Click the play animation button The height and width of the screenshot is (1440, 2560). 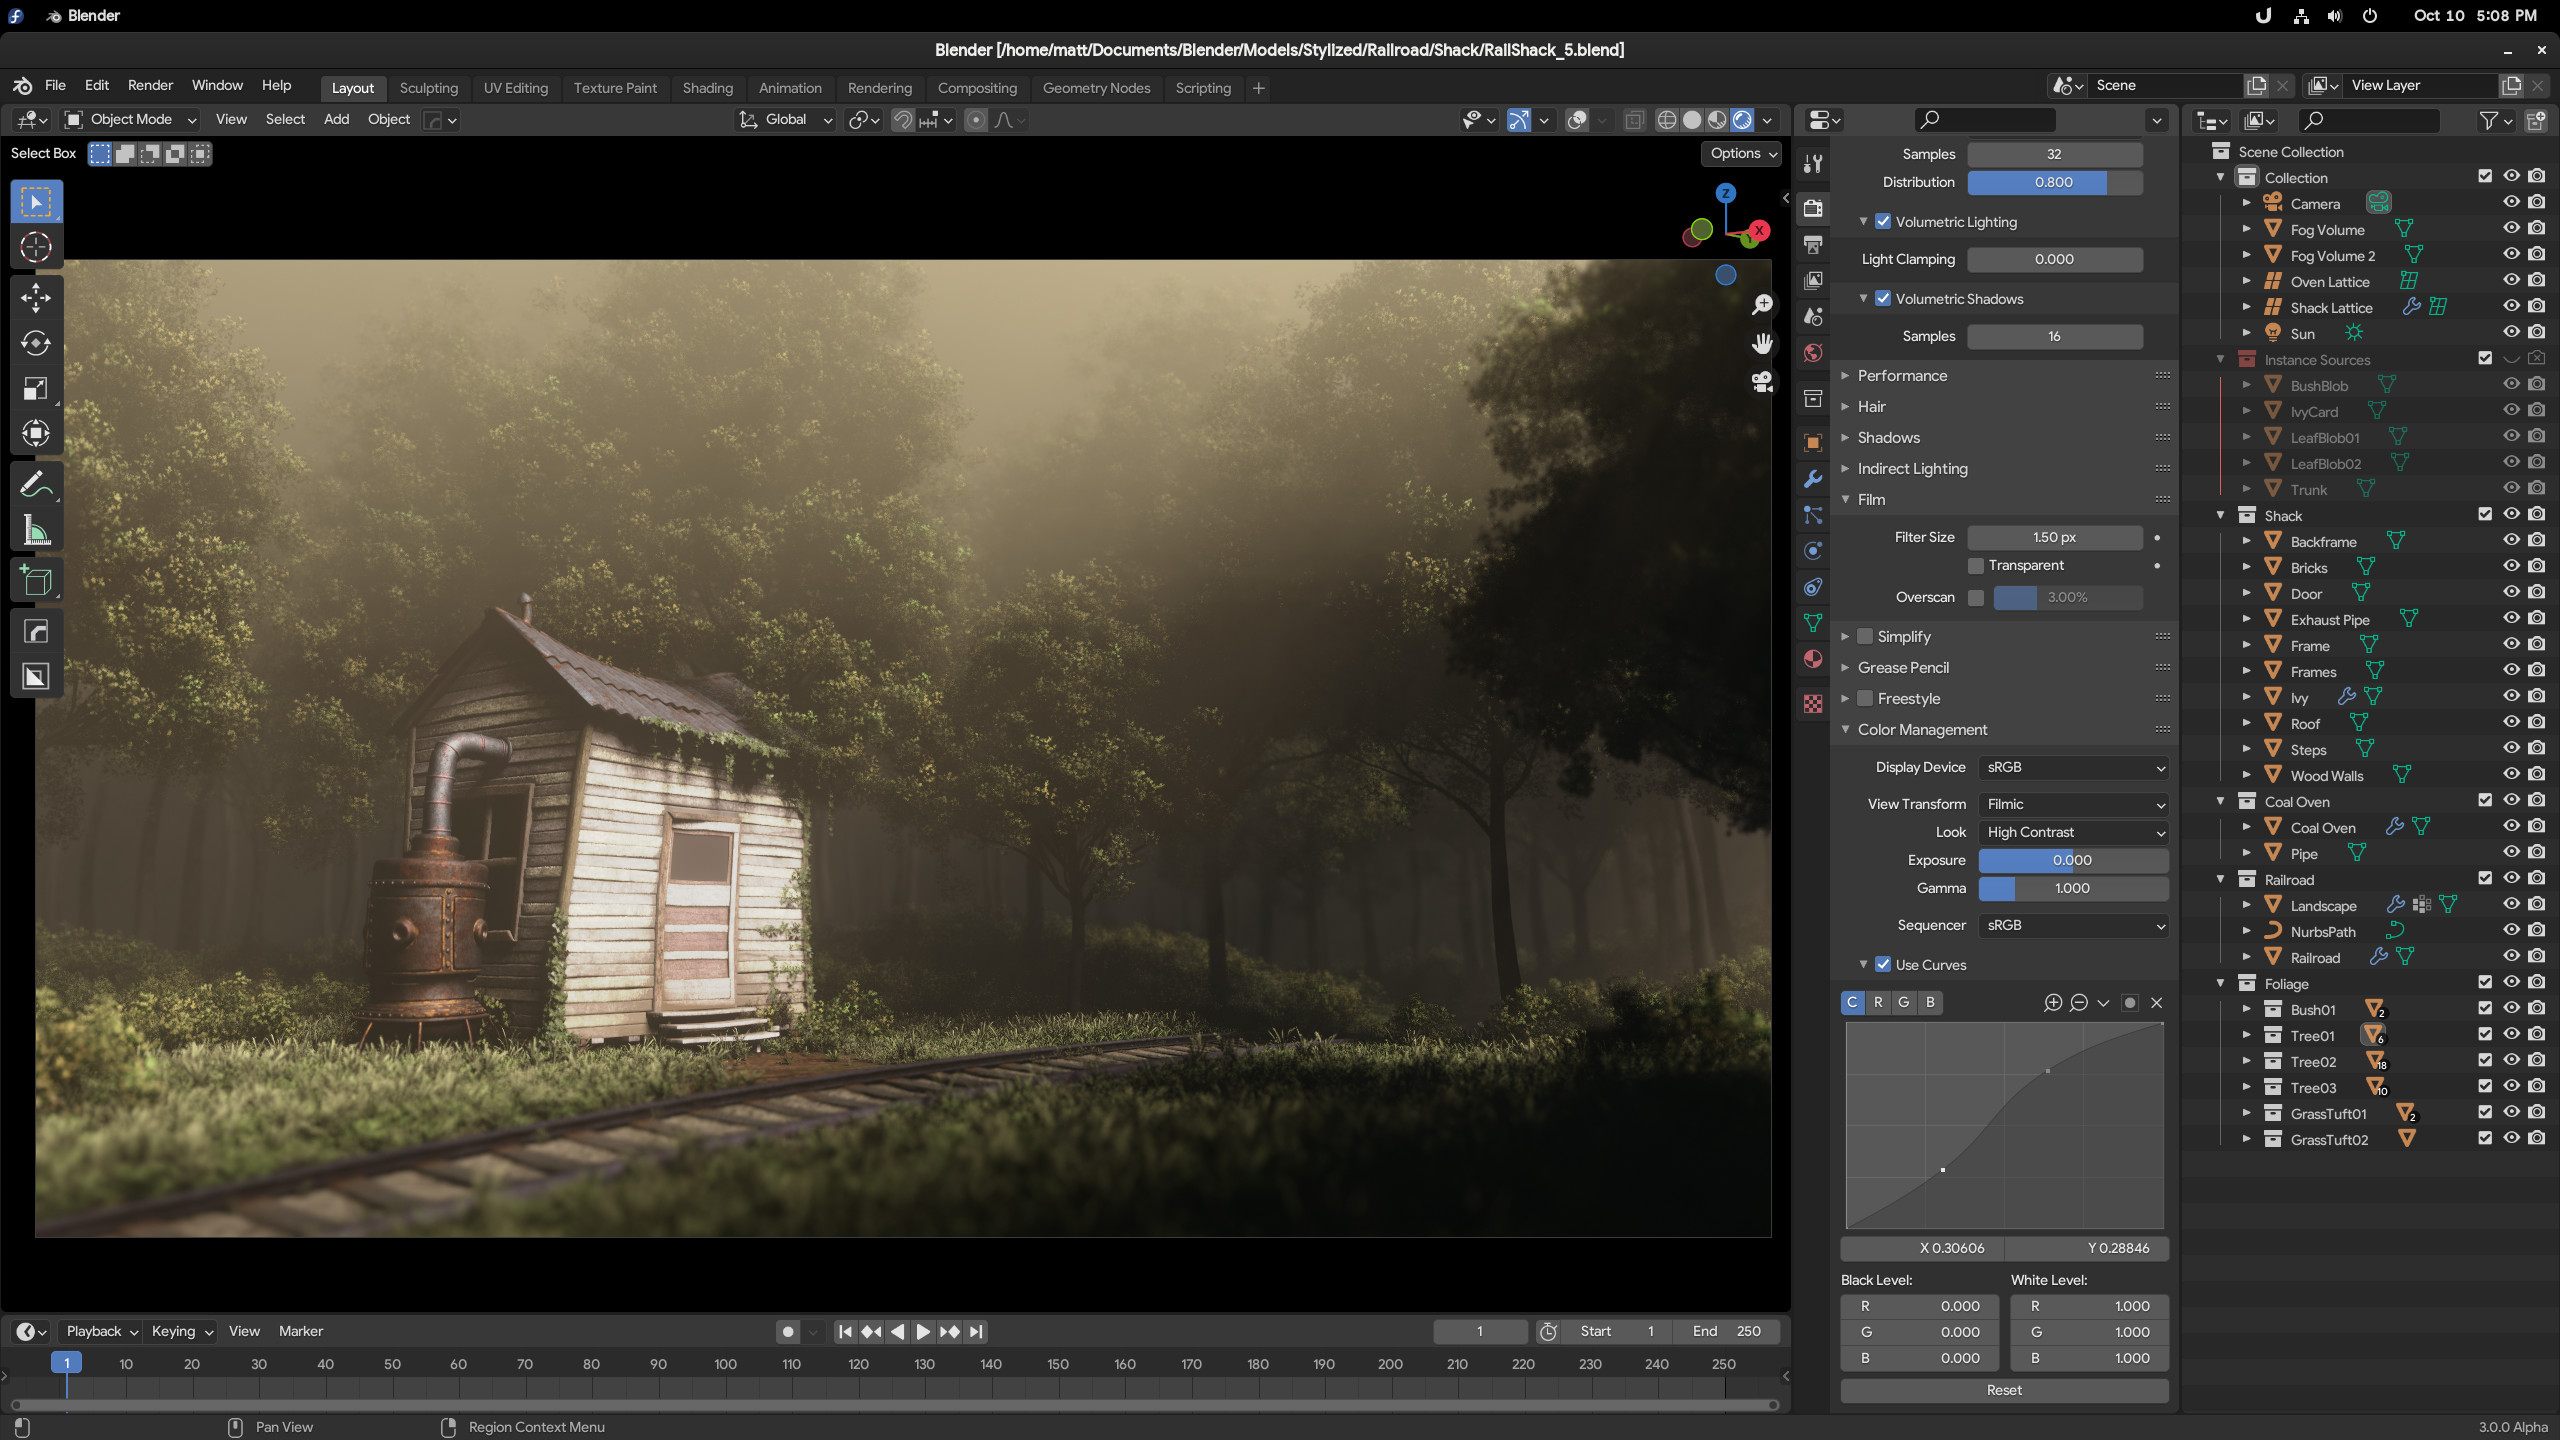point(923,1332)
